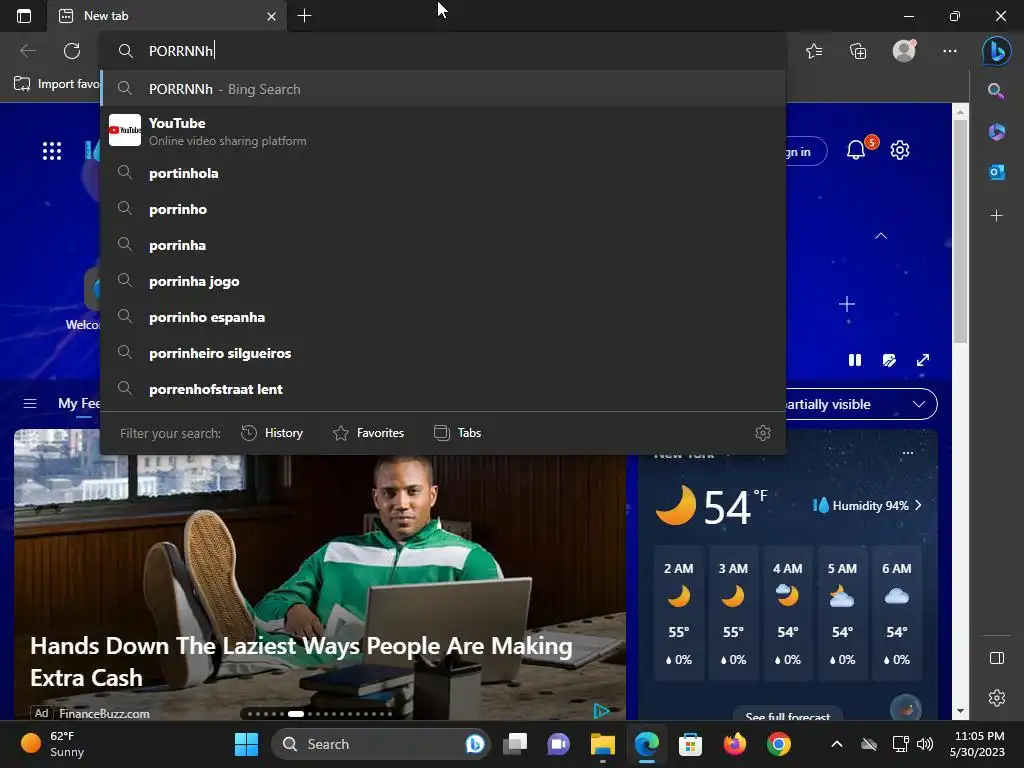This screenshot has width=1024, height=768.
Task: Open Windows Start menu
Action: pos(246,744)
